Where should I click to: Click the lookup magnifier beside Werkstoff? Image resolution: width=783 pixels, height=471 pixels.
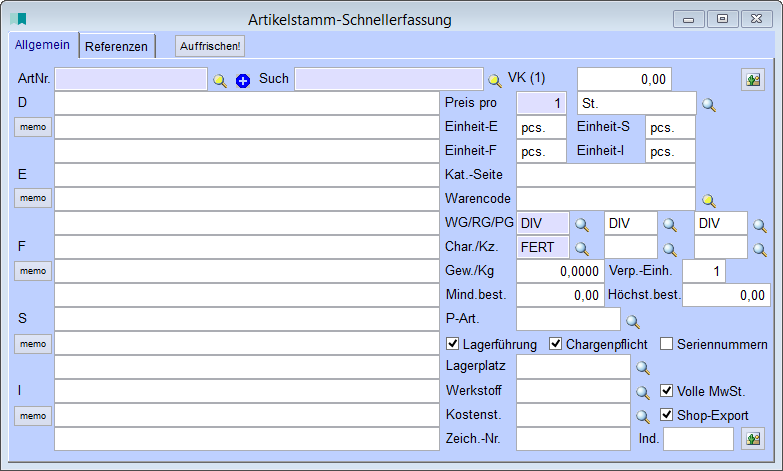tap(643, 393)
